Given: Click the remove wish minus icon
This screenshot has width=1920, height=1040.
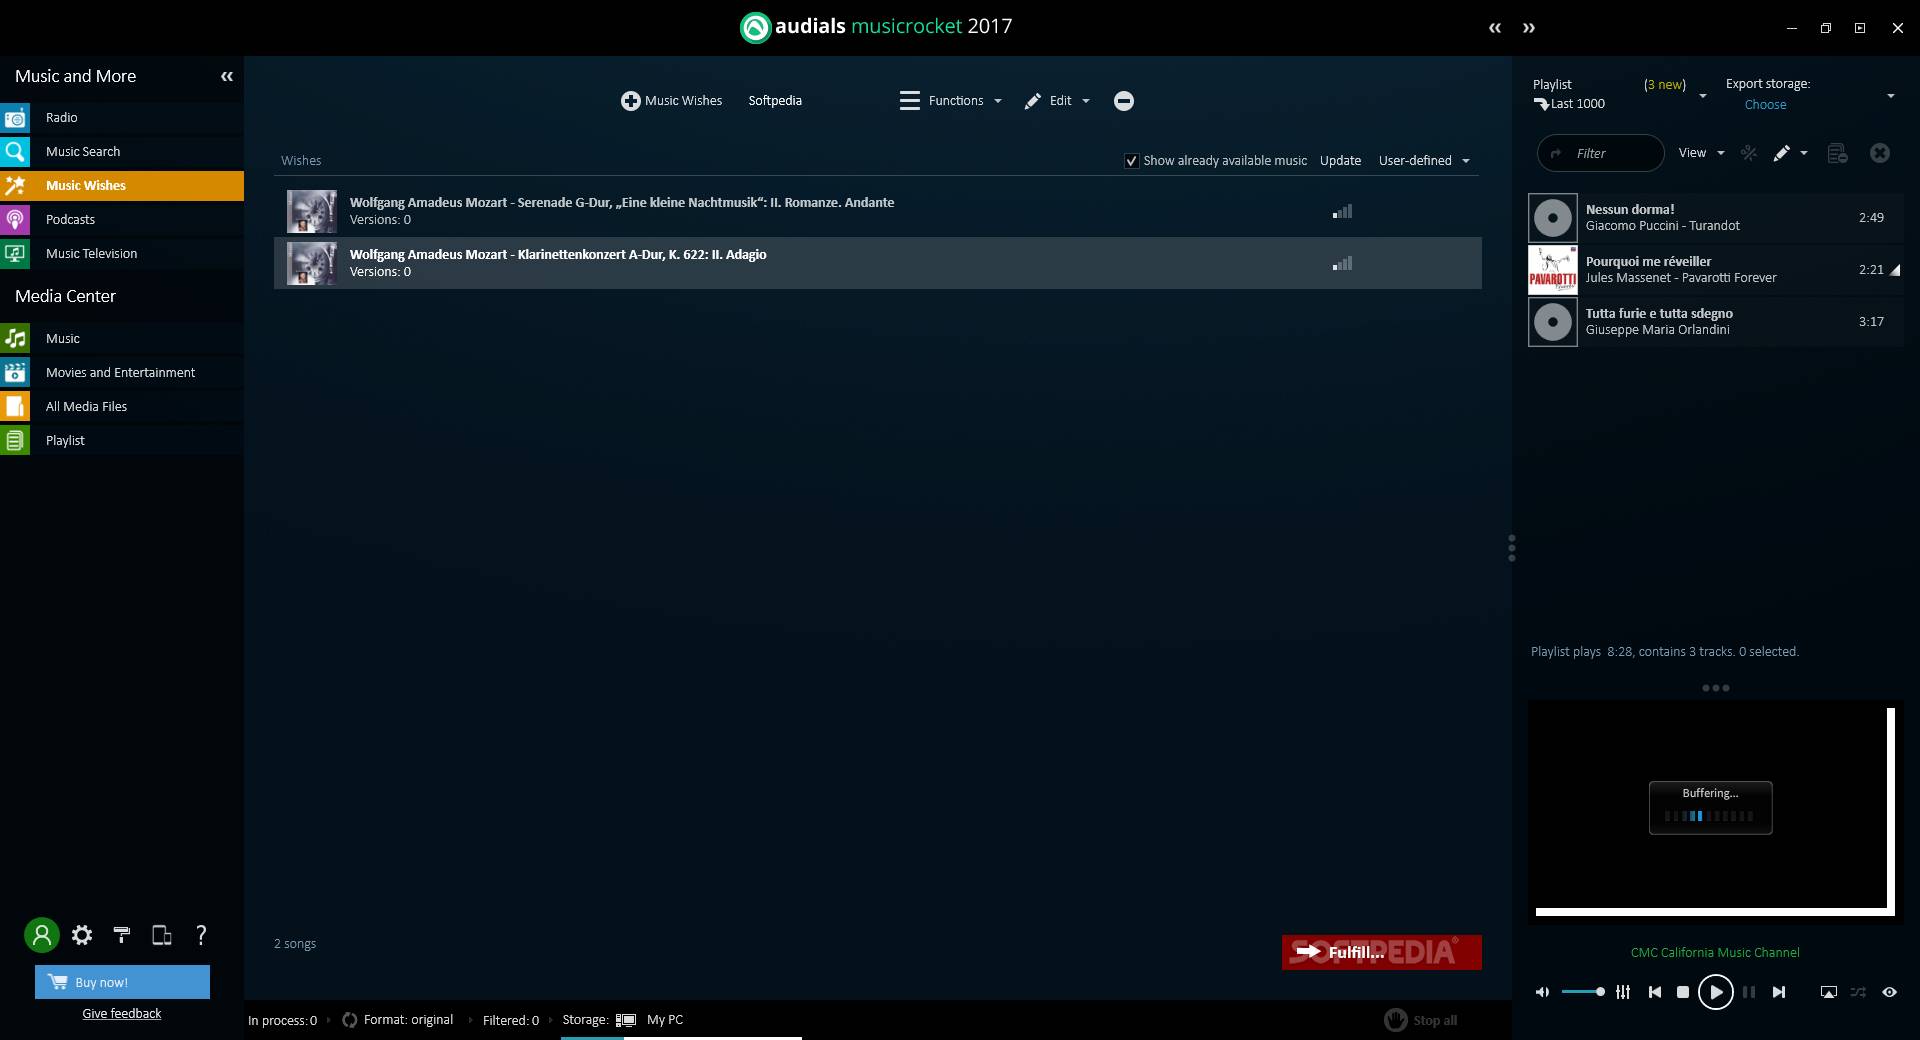Looking at the screenshot, I should pos(1124,101).
